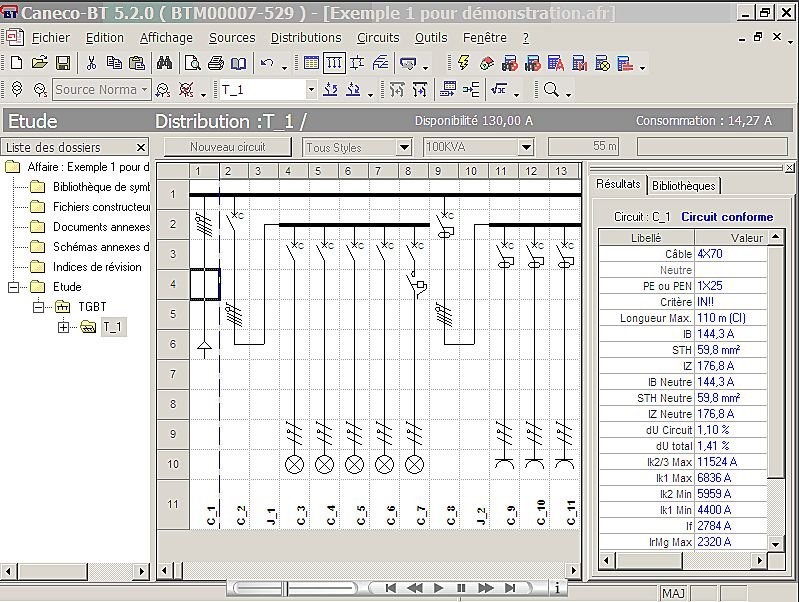
Task: Click the source symbol icon at toolbar start
Action: click(17, 90)
